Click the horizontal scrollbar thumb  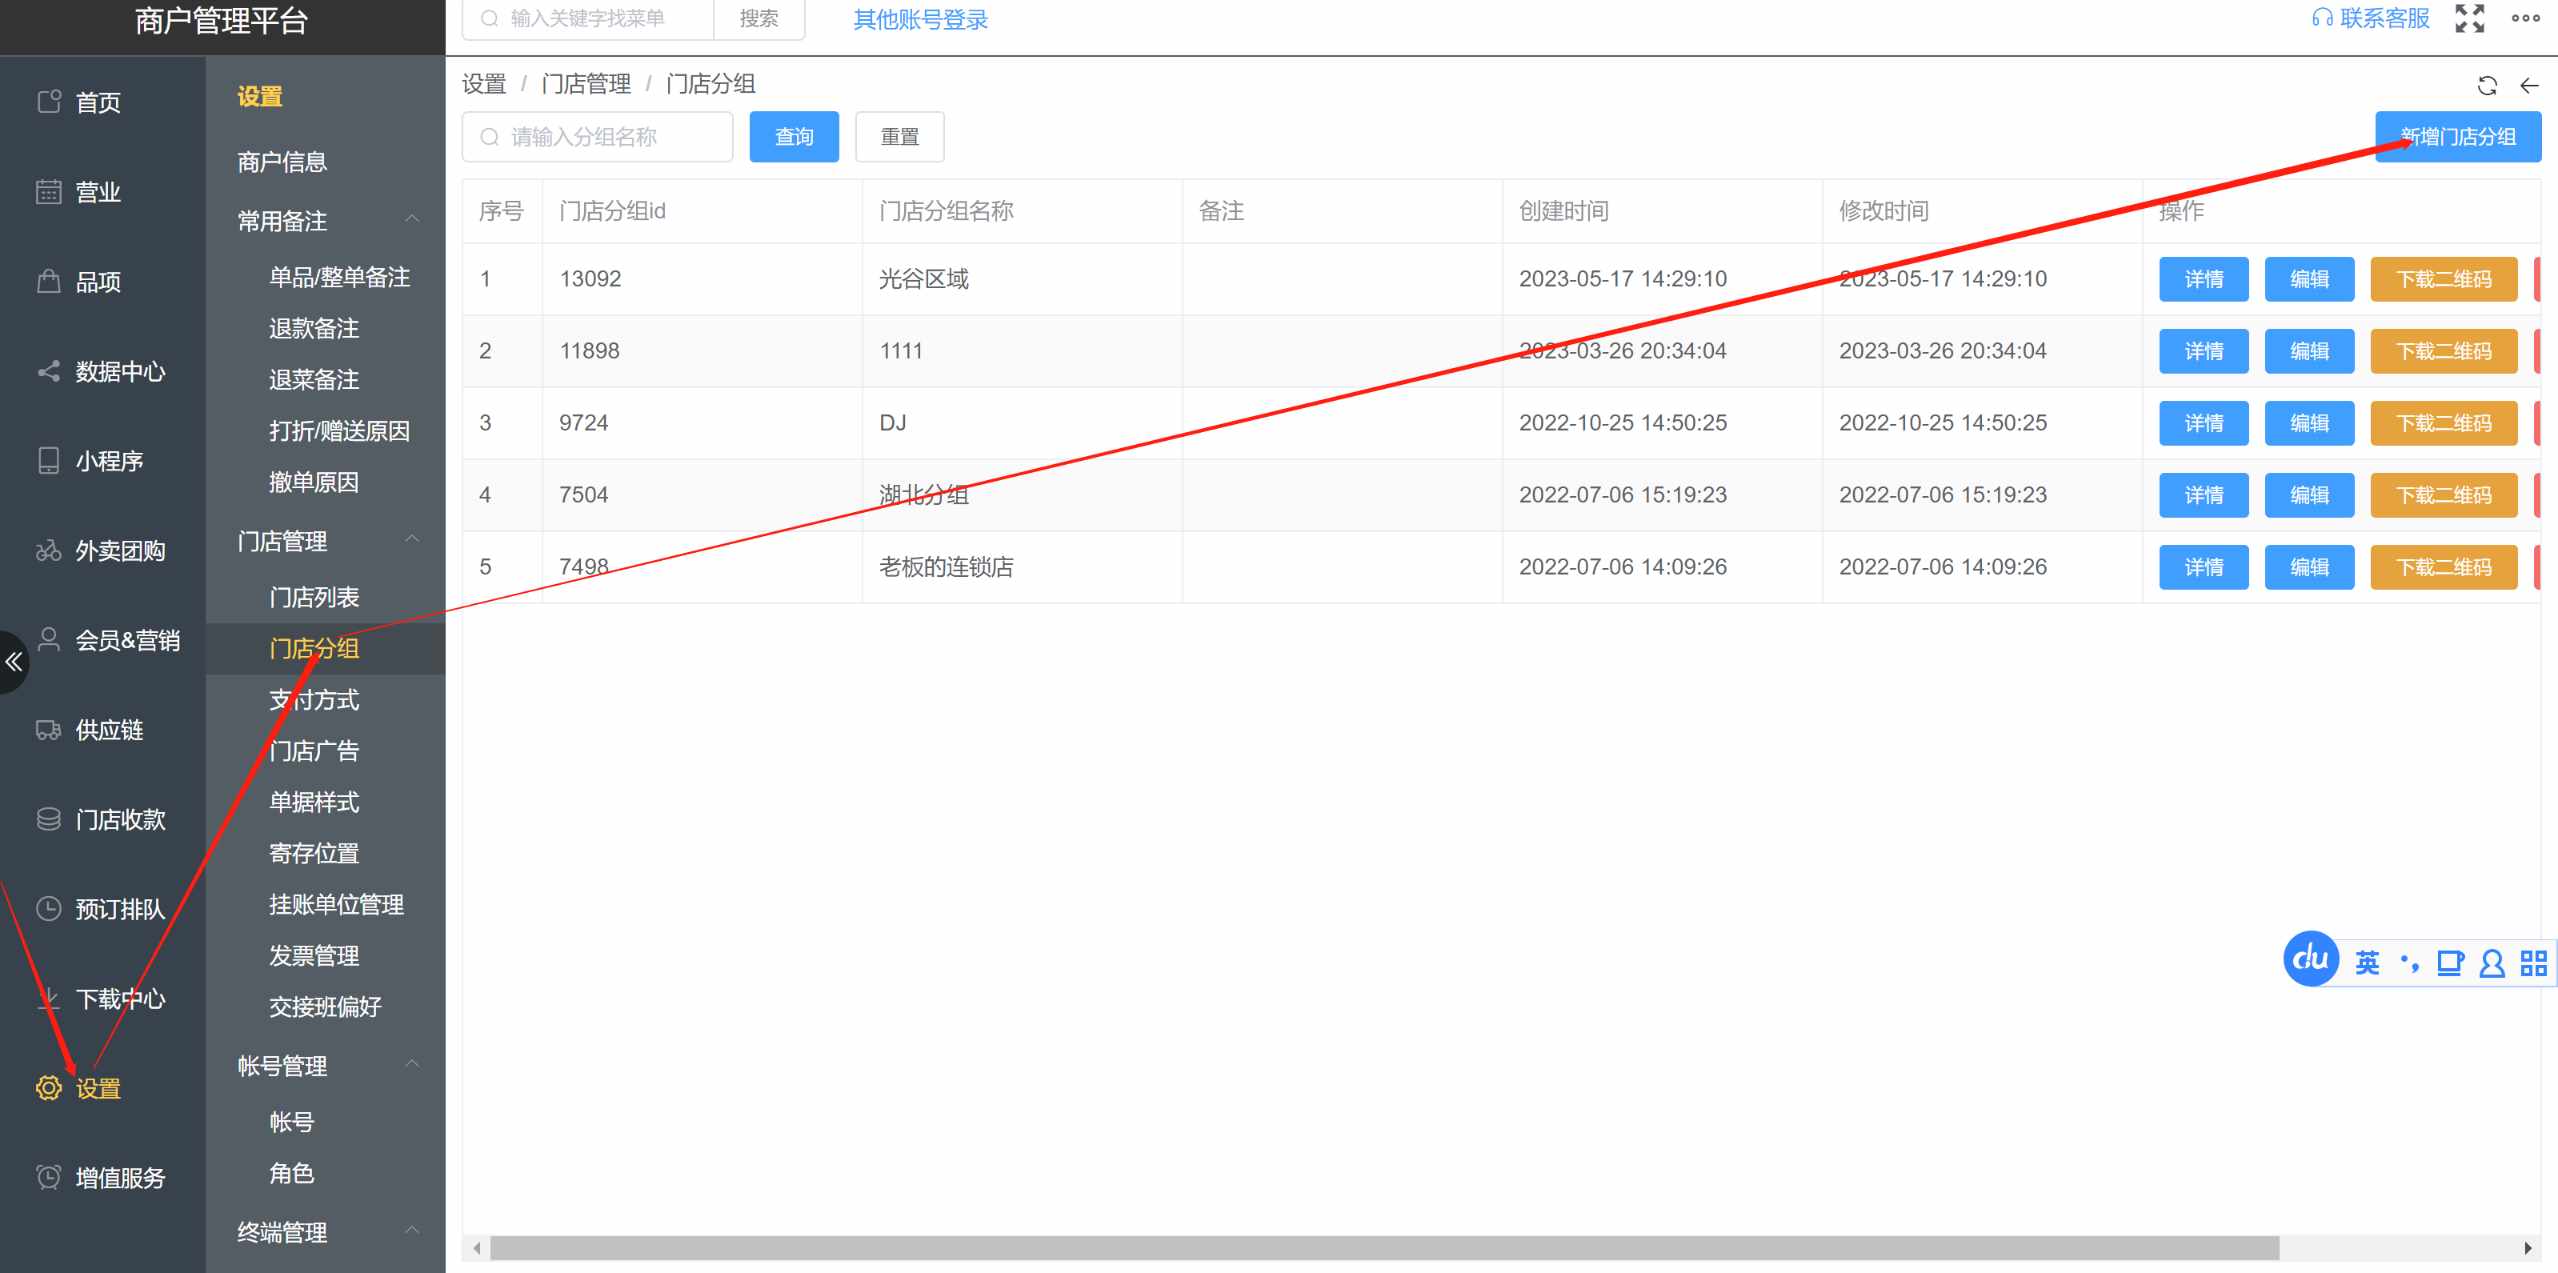click(x=1384, y=1247)
